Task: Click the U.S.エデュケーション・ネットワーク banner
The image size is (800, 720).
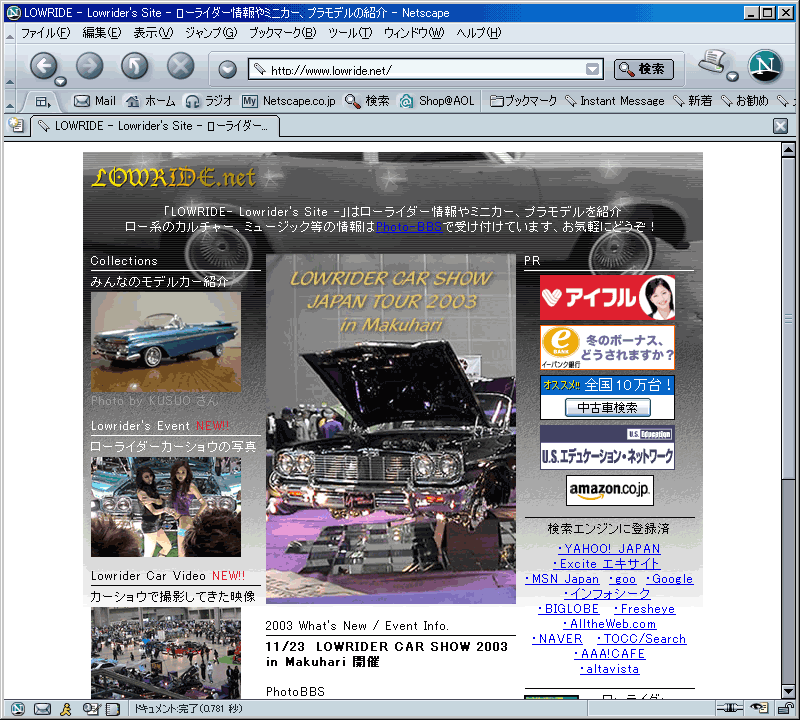Action: 607,448
